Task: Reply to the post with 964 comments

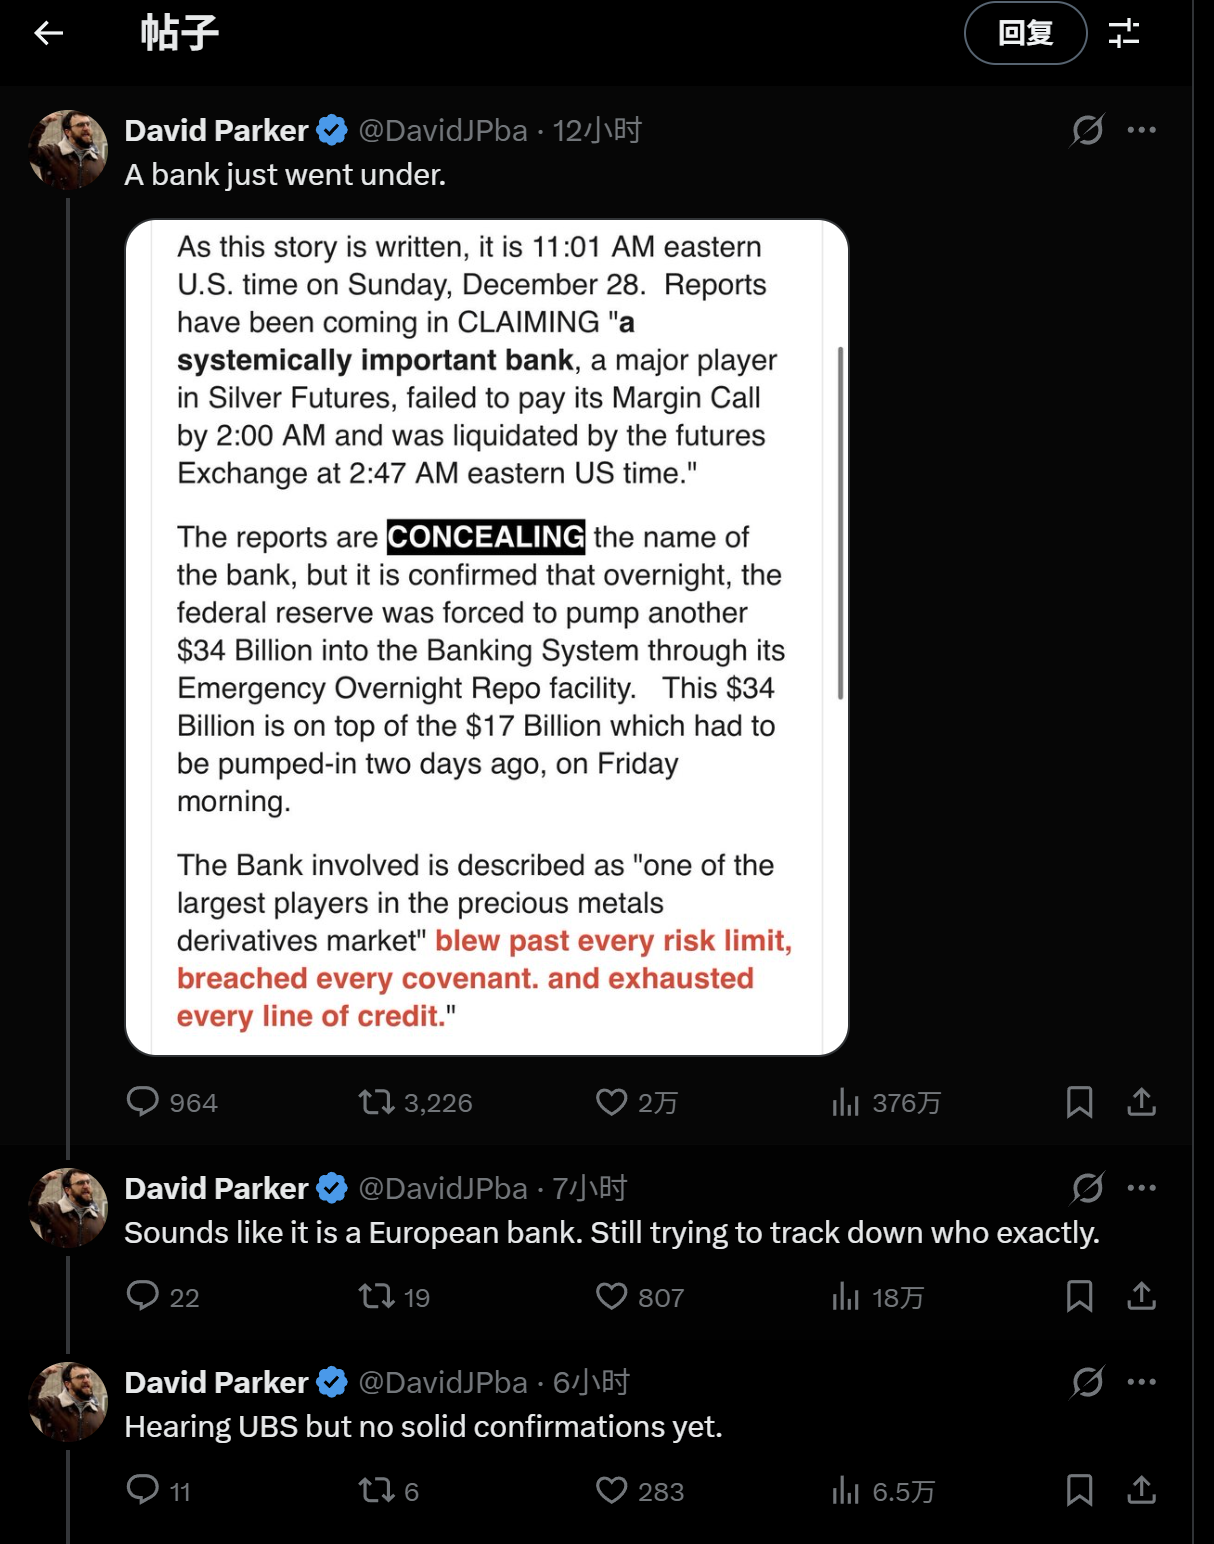Action: (x=143, y=1102)
